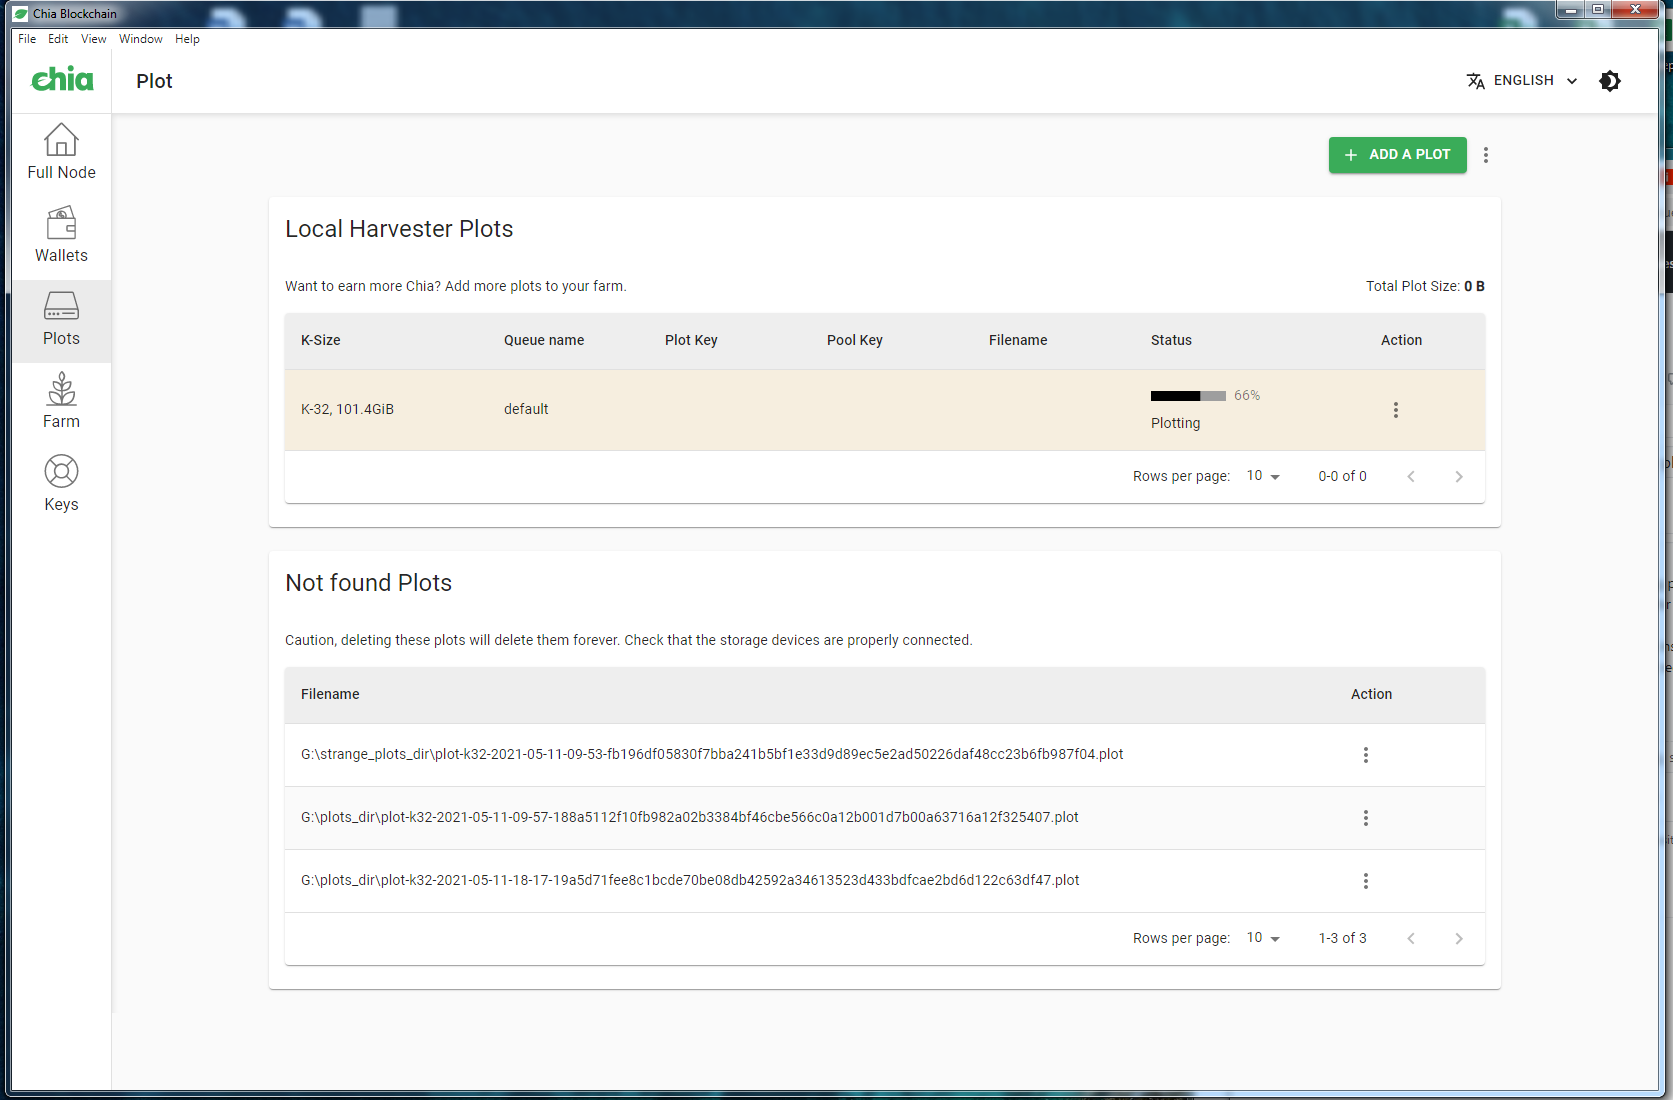Open the Full Node panel
Viewport: 1673px width, 1100px height.
point(61,150)
